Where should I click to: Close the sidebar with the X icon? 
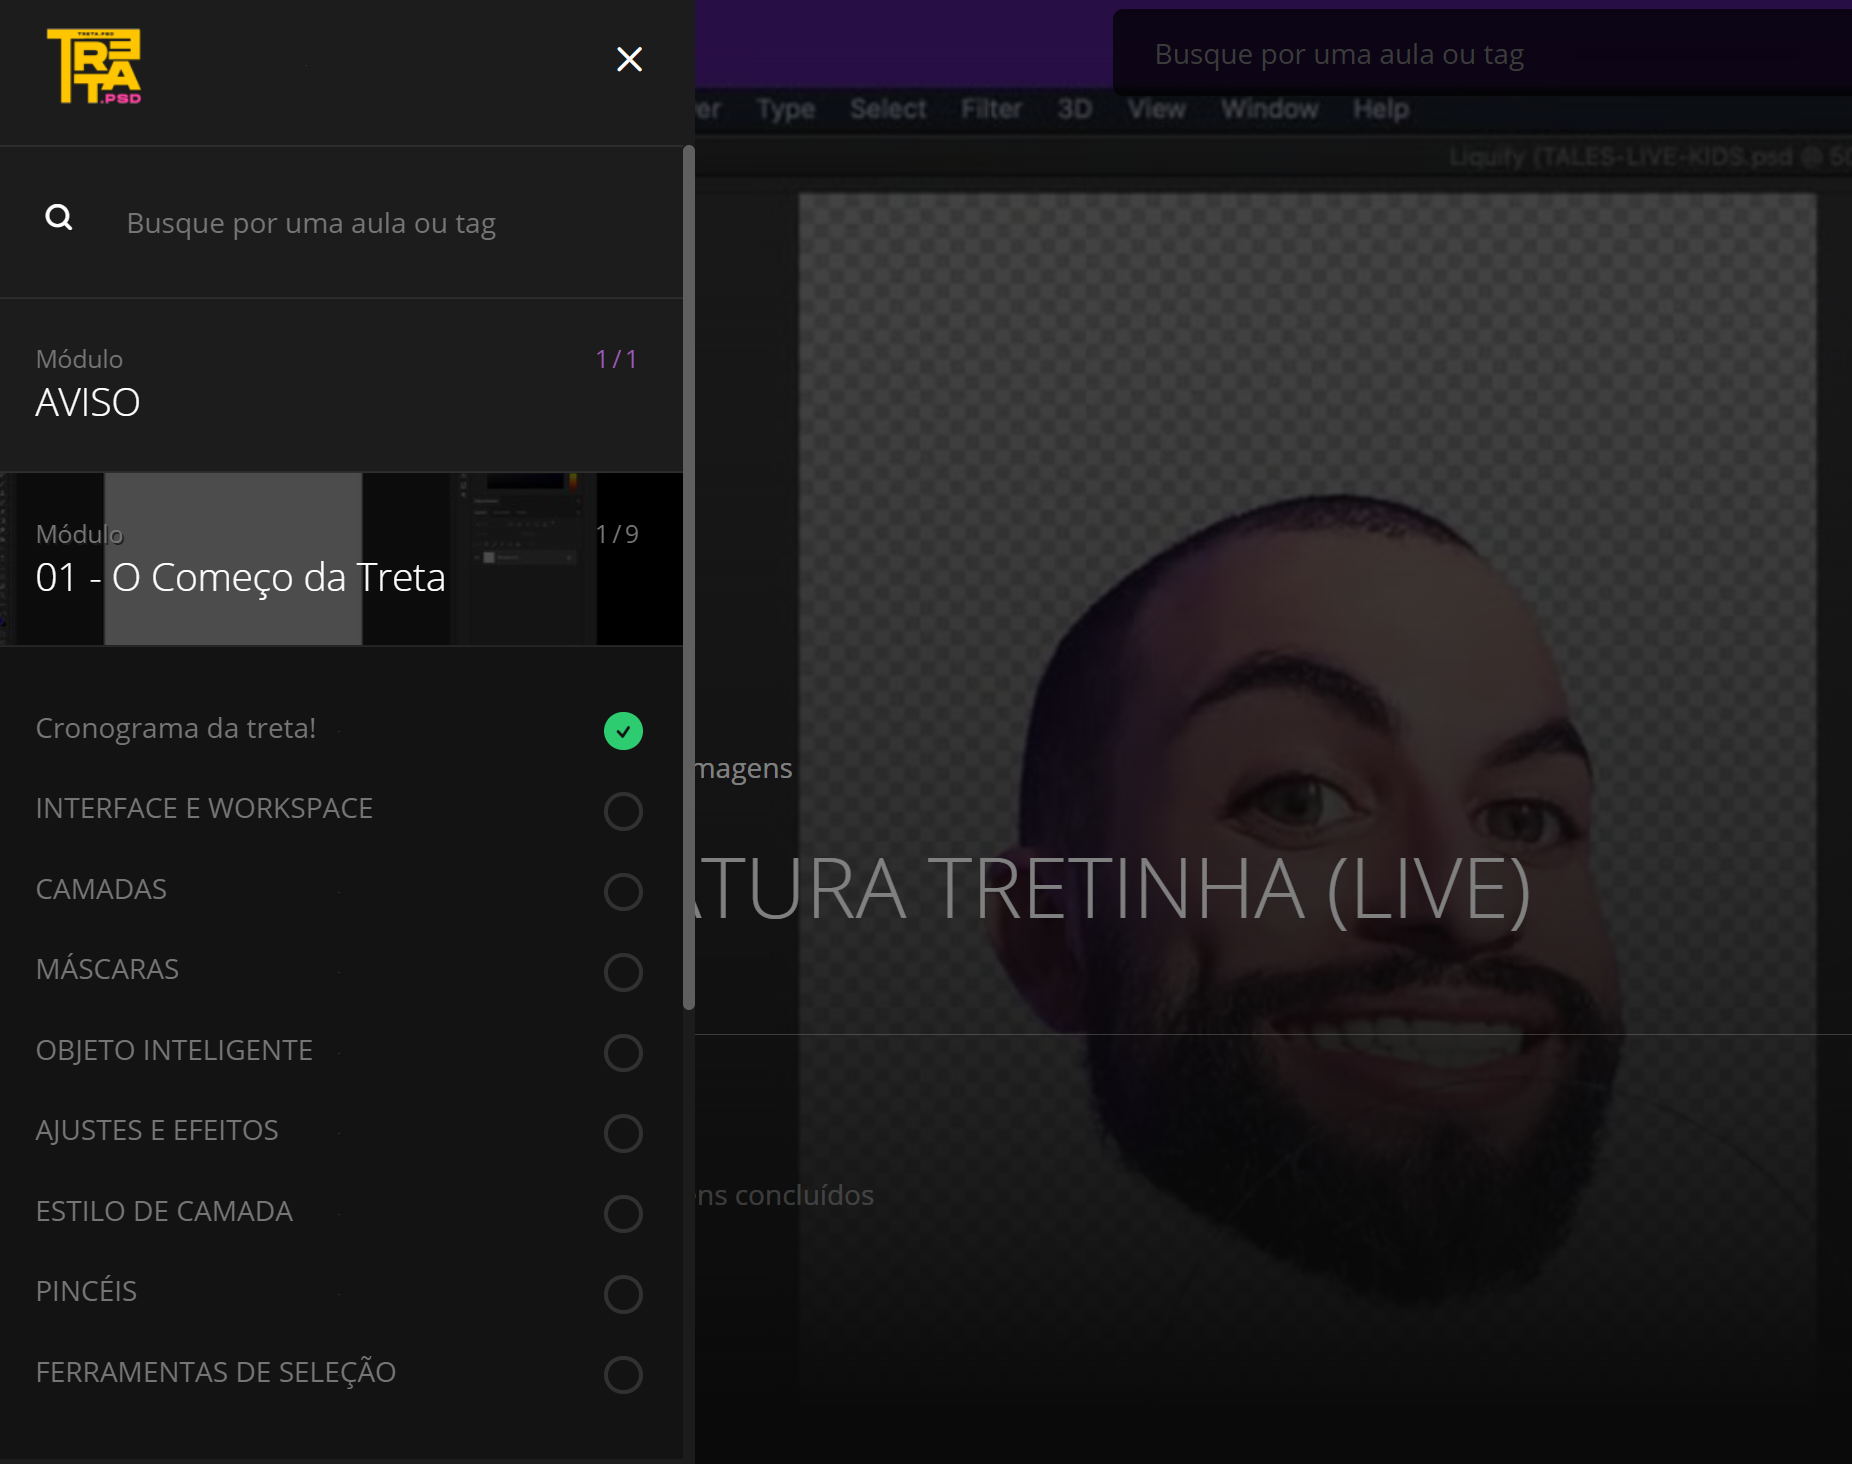coord(629,60)
